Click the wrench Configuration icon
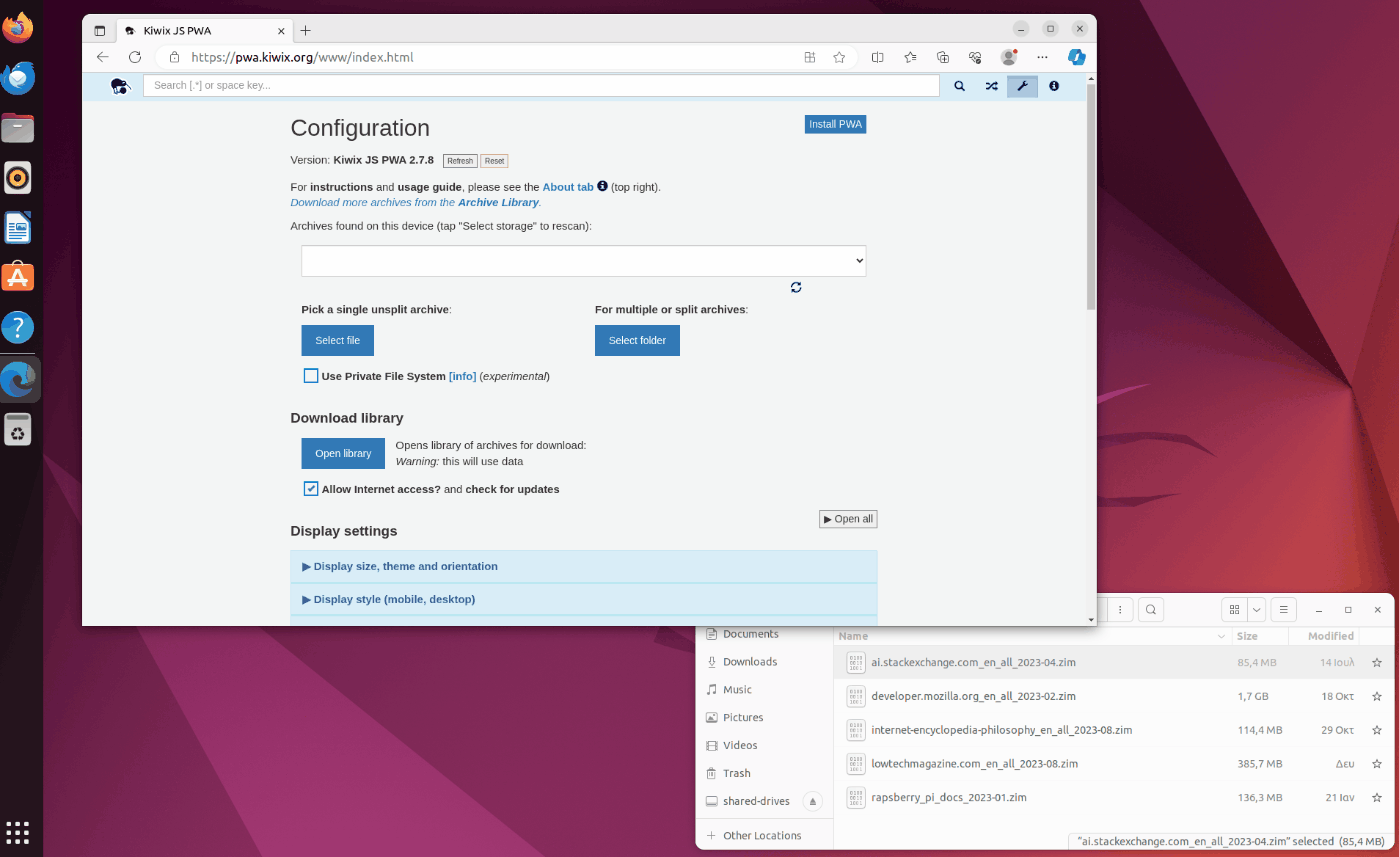 (1022, 86)
